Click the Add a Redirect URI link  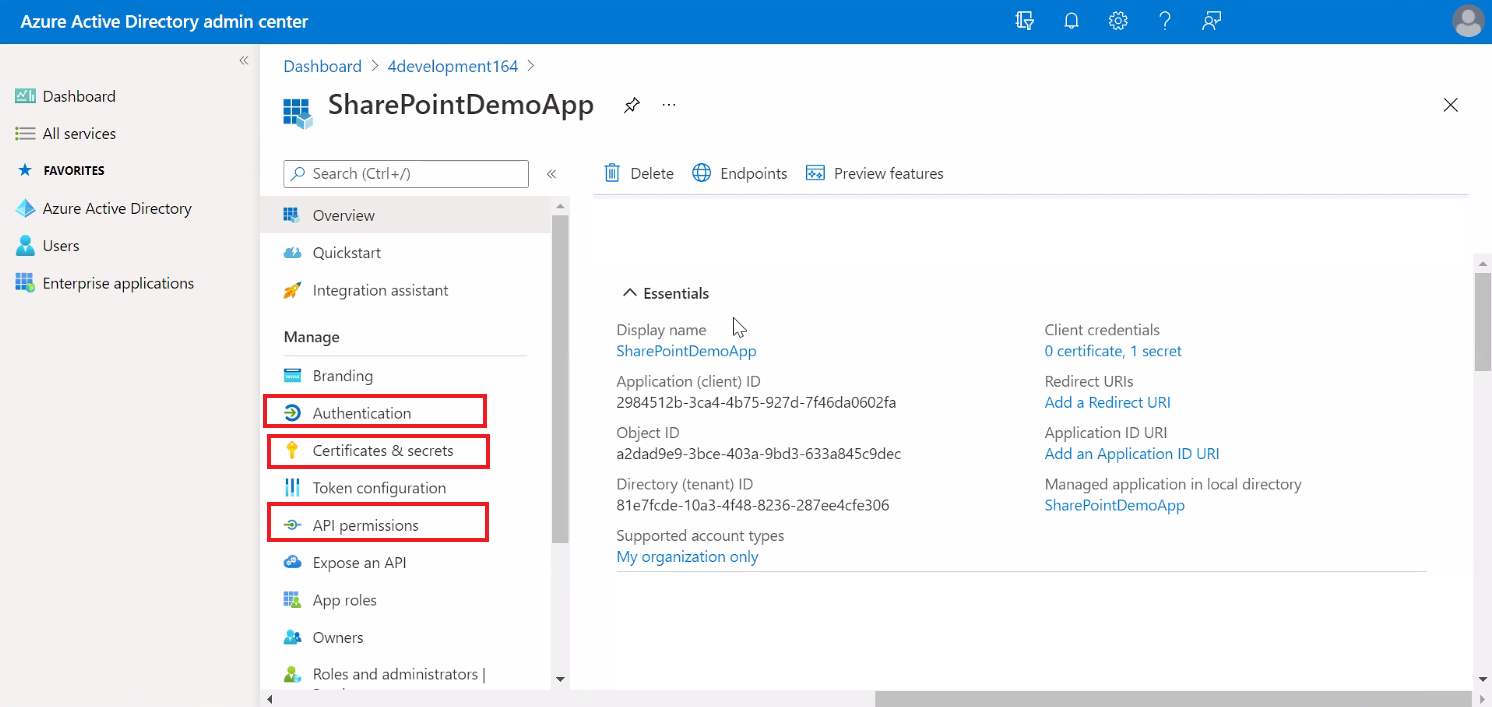pyautogui.click(x=1107, y=402)
